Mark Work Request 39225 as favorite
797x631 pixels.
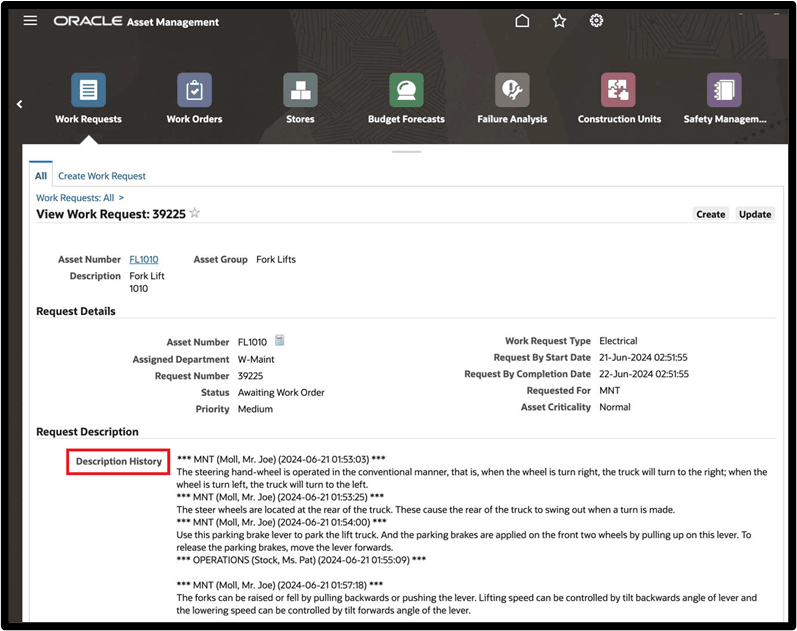(195, 213)
